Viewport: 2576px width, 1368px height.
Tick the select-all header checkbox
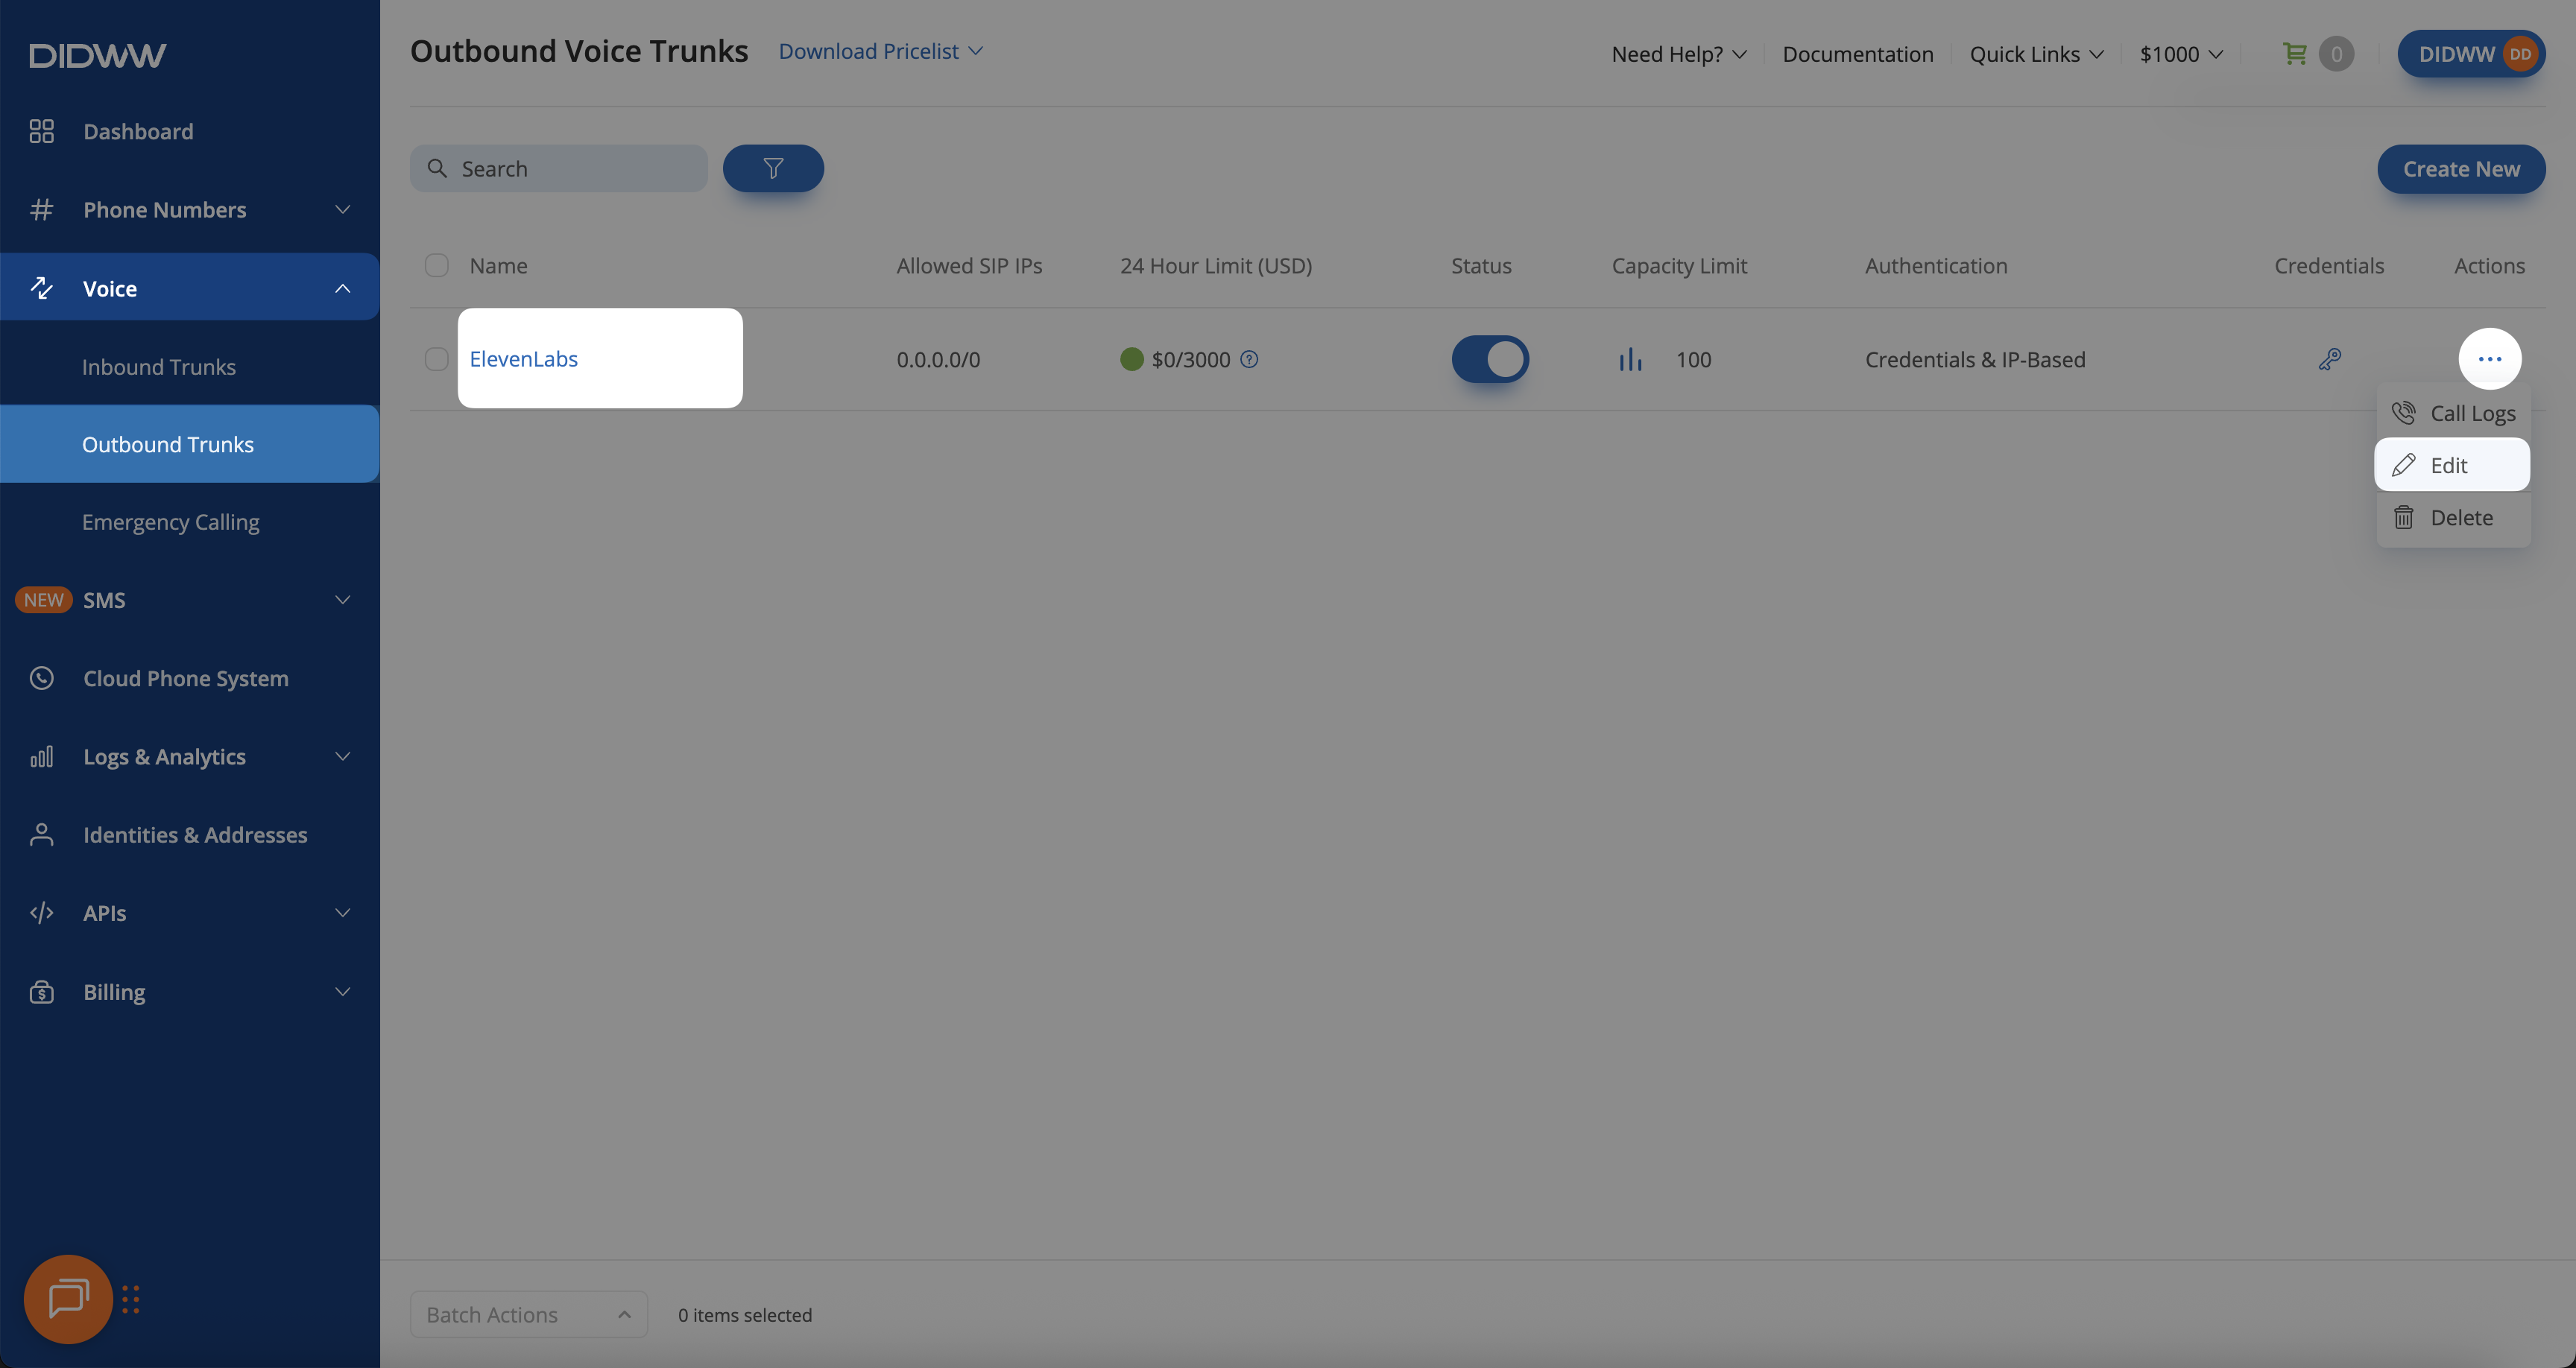[436, 265]
